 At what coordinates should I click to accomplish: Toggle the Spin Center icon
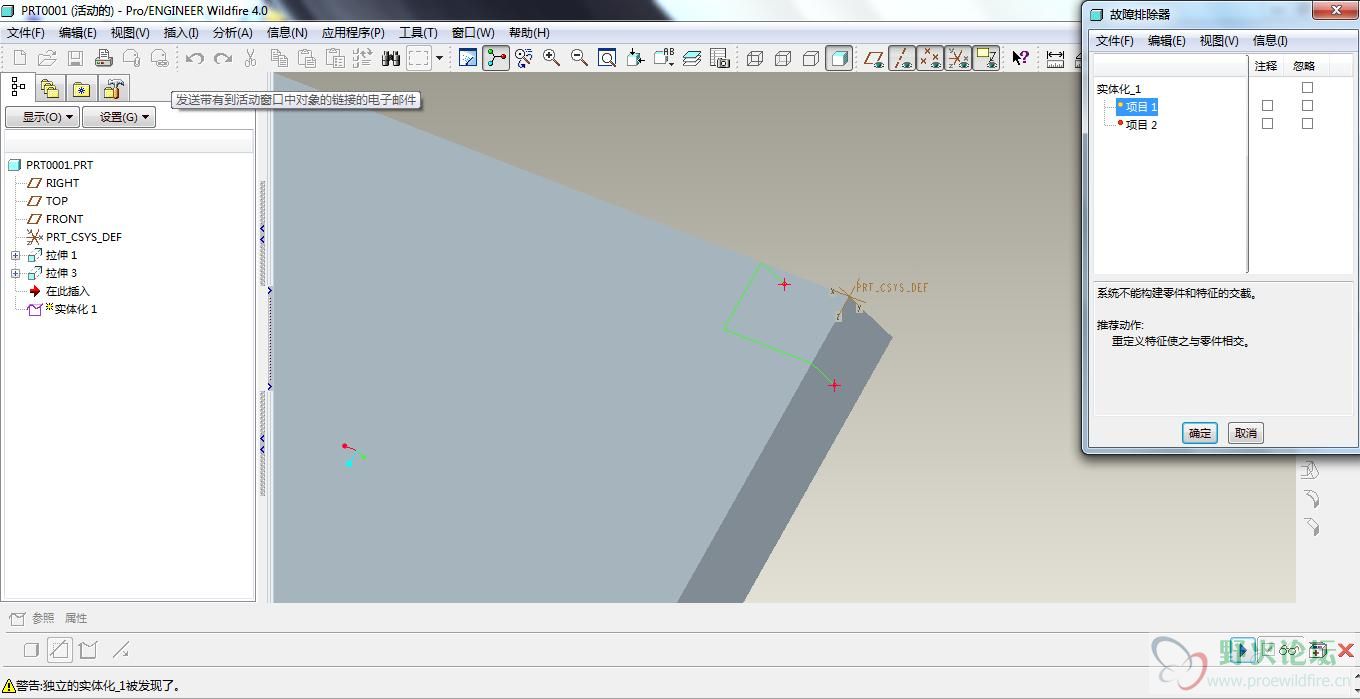click(496, 58)
